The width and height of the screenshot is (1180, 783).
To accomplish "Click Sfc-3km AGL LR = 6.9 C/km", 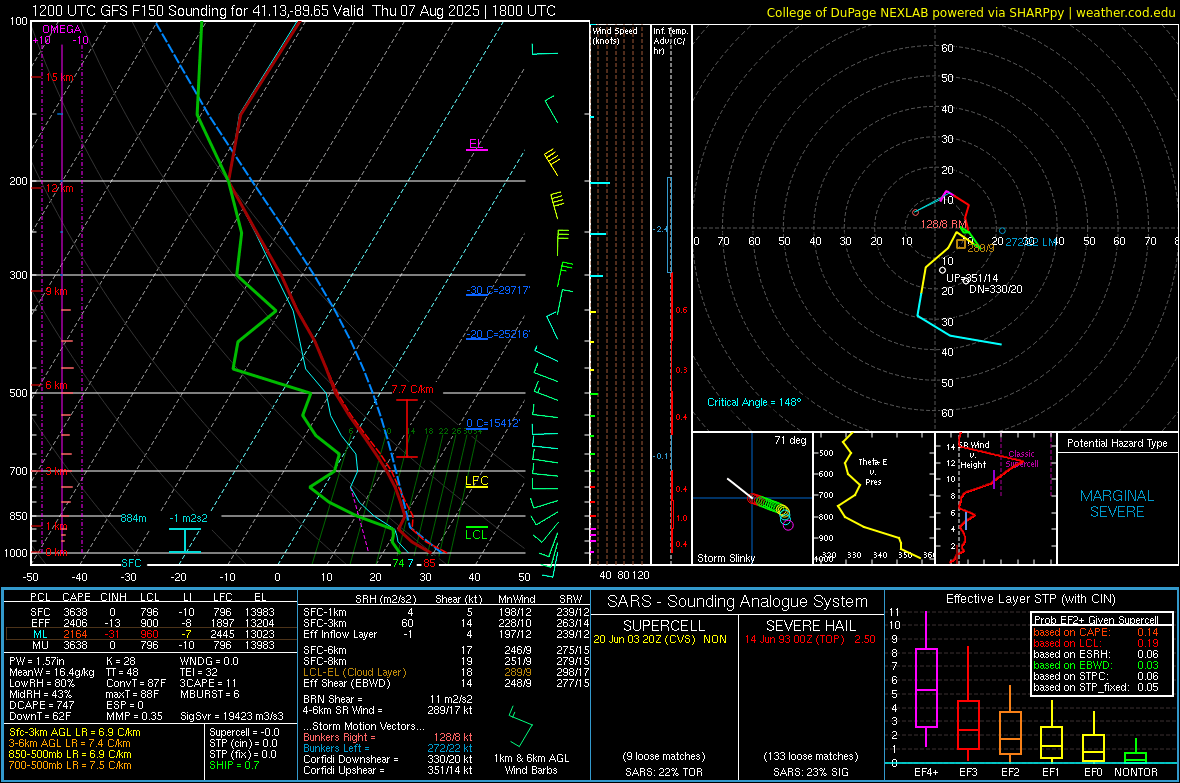I will 75,732.
